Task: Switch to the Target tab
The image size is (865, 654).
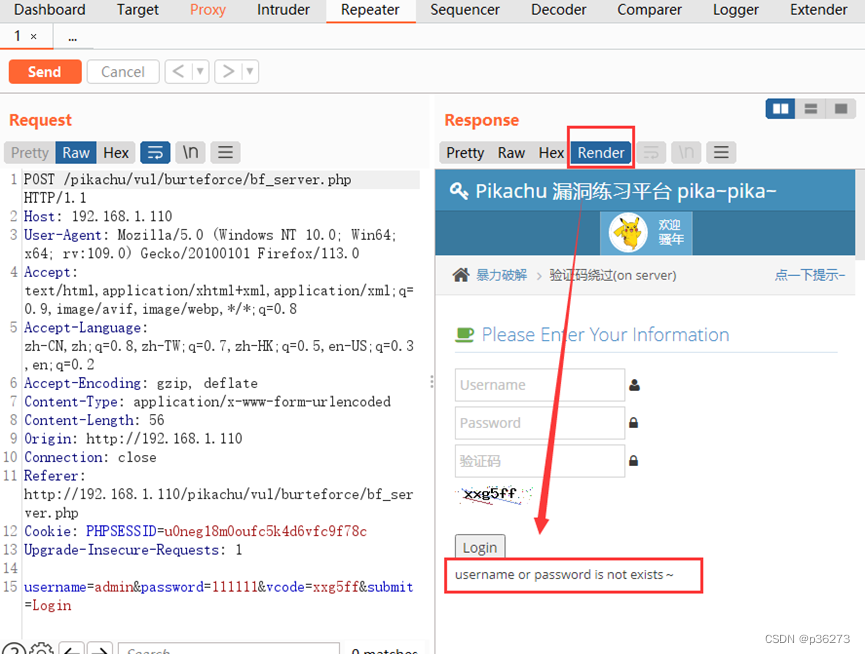Action: coord(137,10)
